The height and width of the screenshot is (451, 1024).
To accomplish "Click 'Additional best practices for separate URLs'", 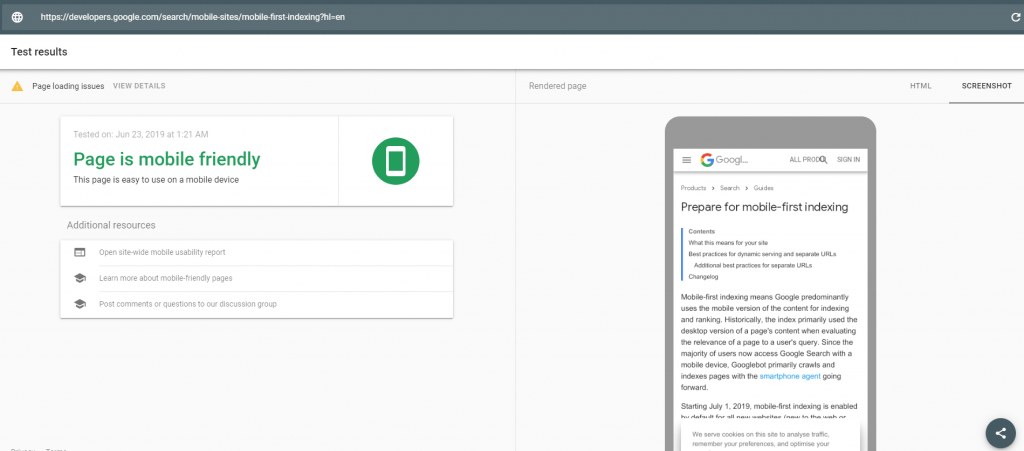I will (753, 266).
